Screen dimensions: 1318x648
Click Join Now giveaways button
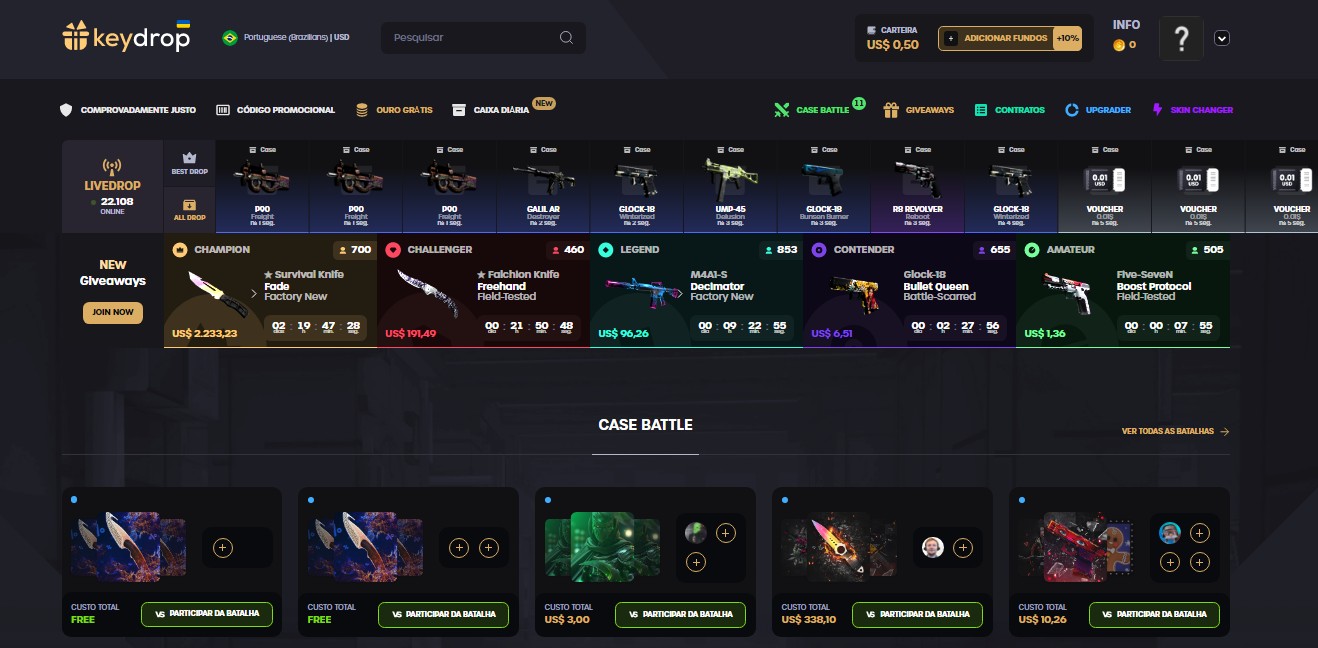pos(113,312)
